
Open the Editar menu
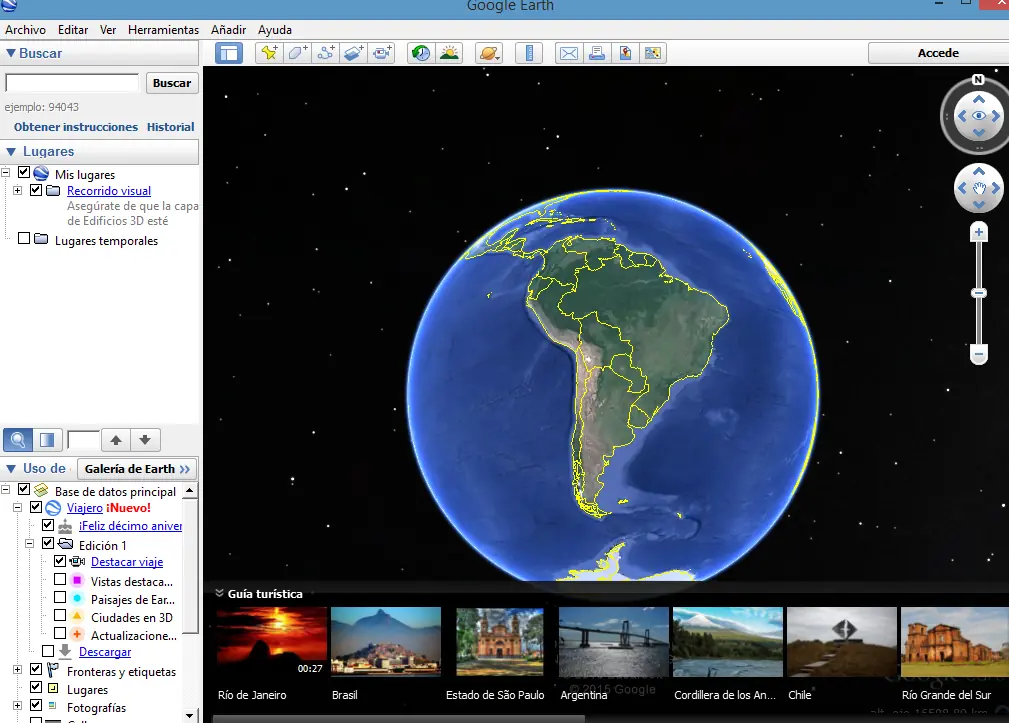point(73,30)
